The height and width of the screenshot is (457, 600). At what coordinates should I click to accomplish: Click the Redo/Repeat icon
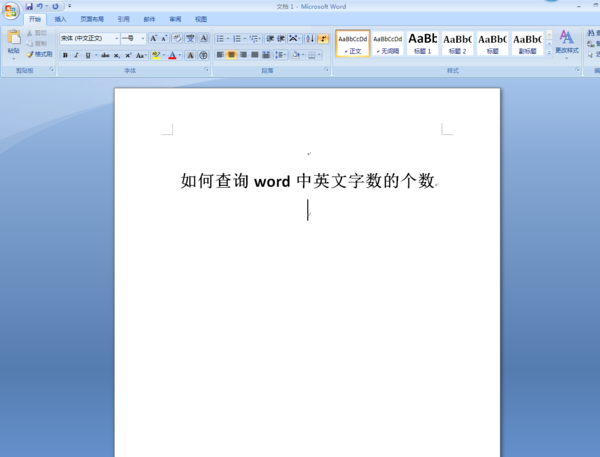coord(55,6)
